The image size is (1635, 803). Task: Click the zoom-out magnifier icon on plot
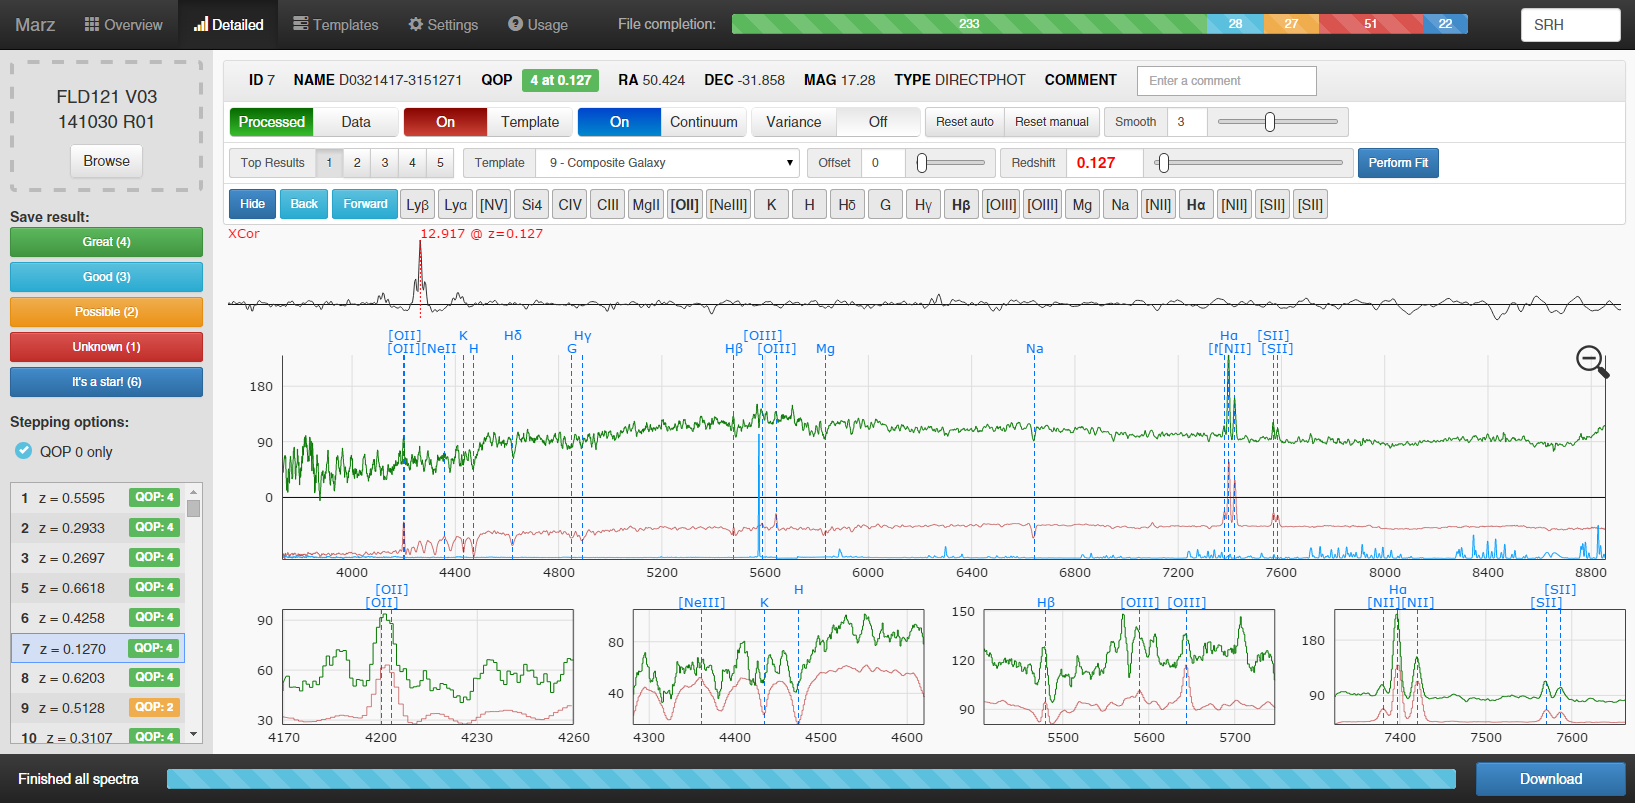coord(1591,360)
